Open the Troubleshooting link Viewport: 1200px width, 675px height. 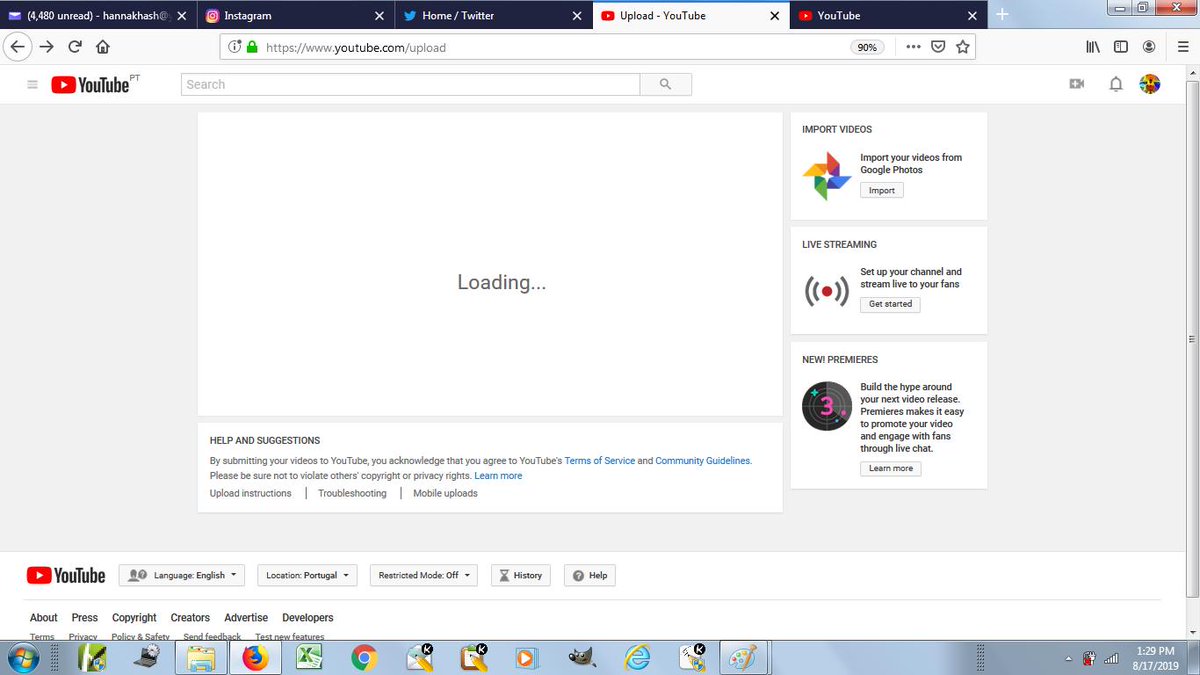(352, 493)
